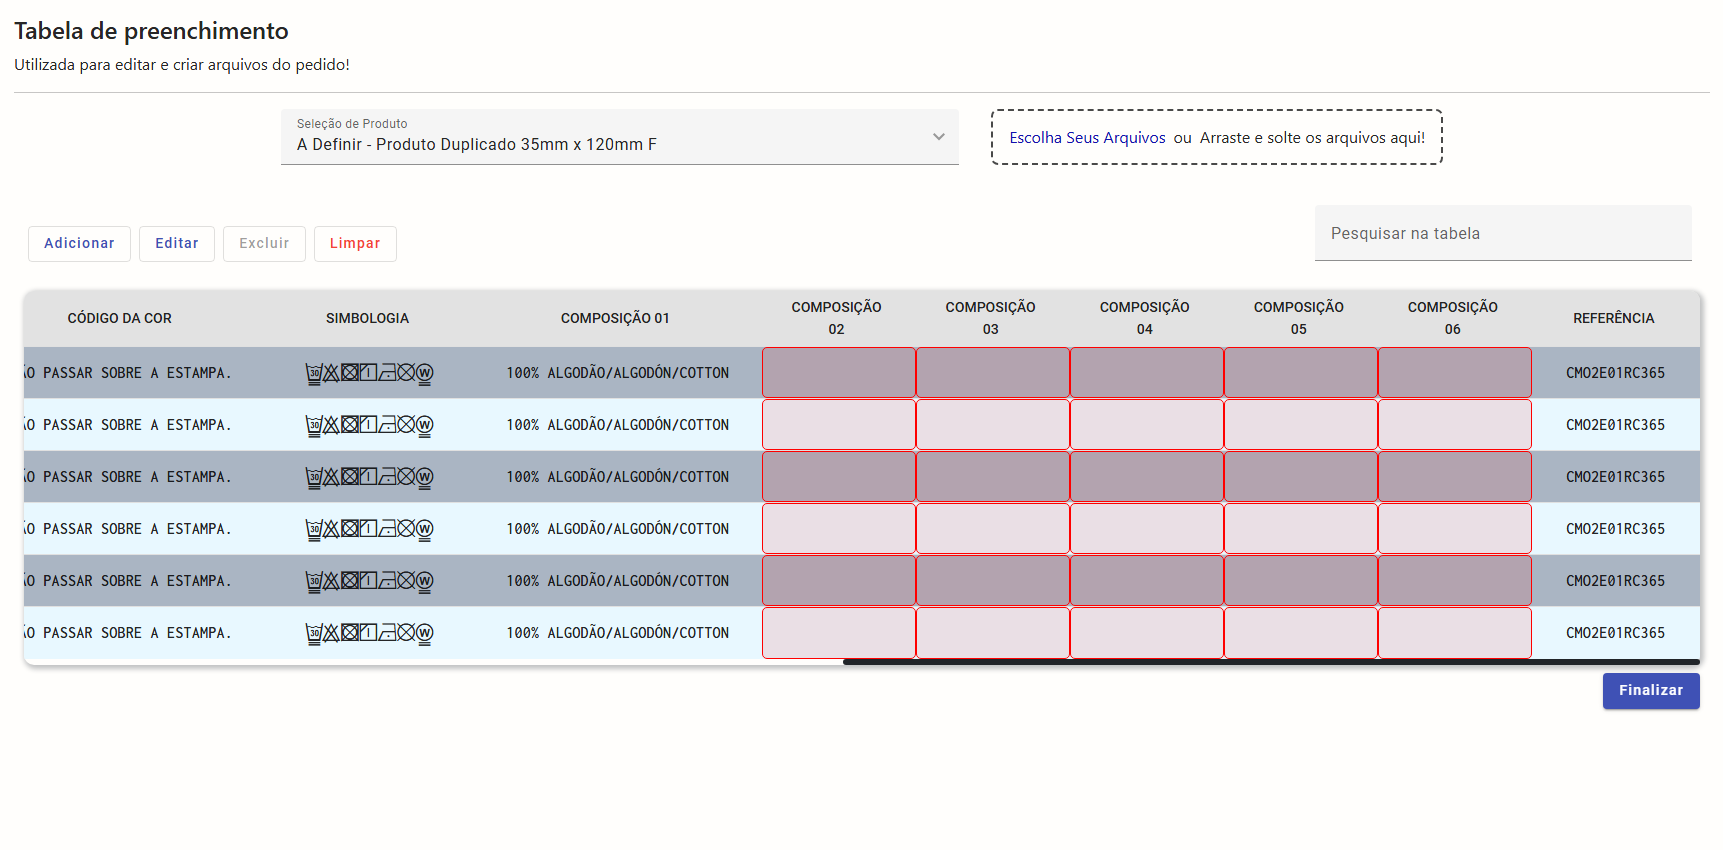Click the do-not-bleach triangle in first row
Viewport: 1723px width, 850px height.
coord(331,373)
